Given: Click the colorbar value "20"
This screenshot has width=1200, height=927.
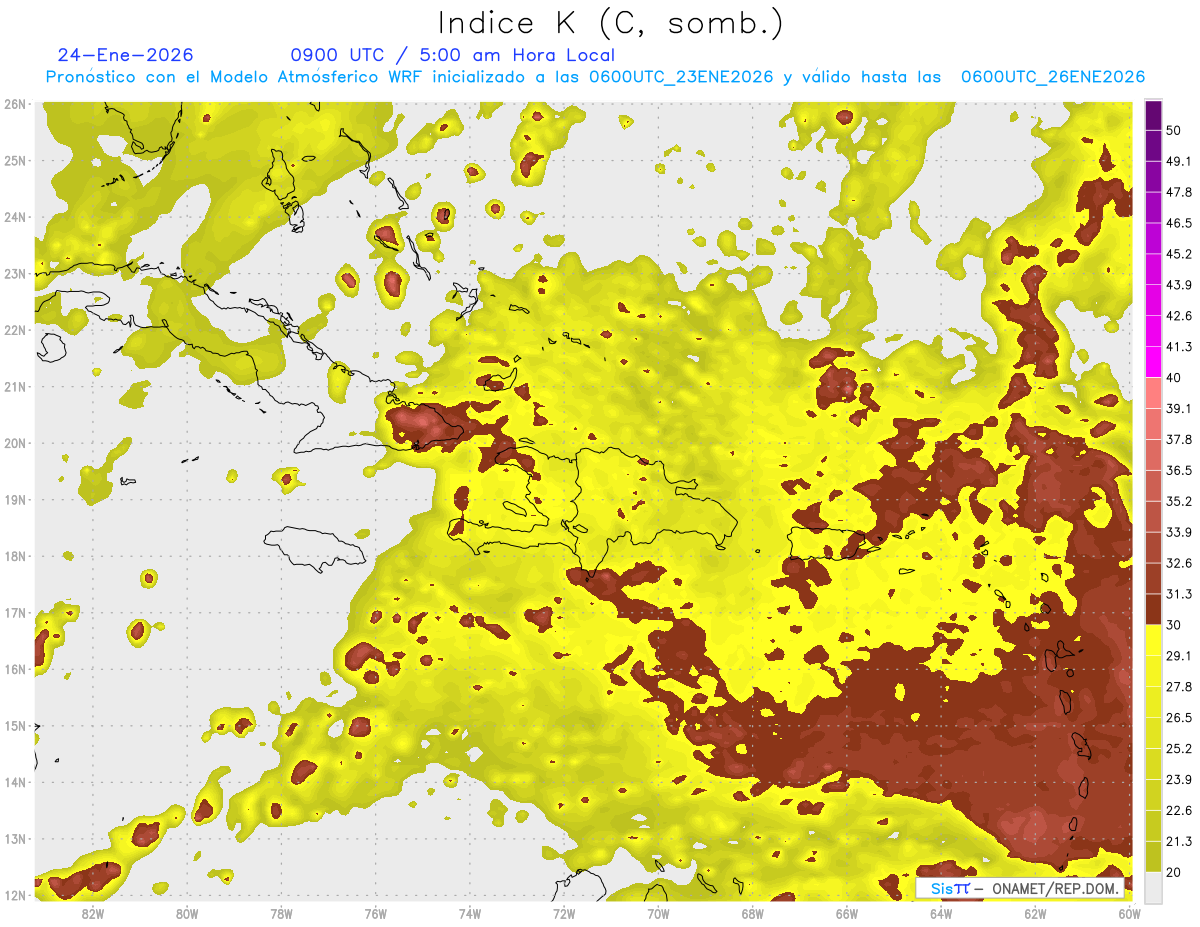Looking at the screenshot, I should click(1176, 873).
